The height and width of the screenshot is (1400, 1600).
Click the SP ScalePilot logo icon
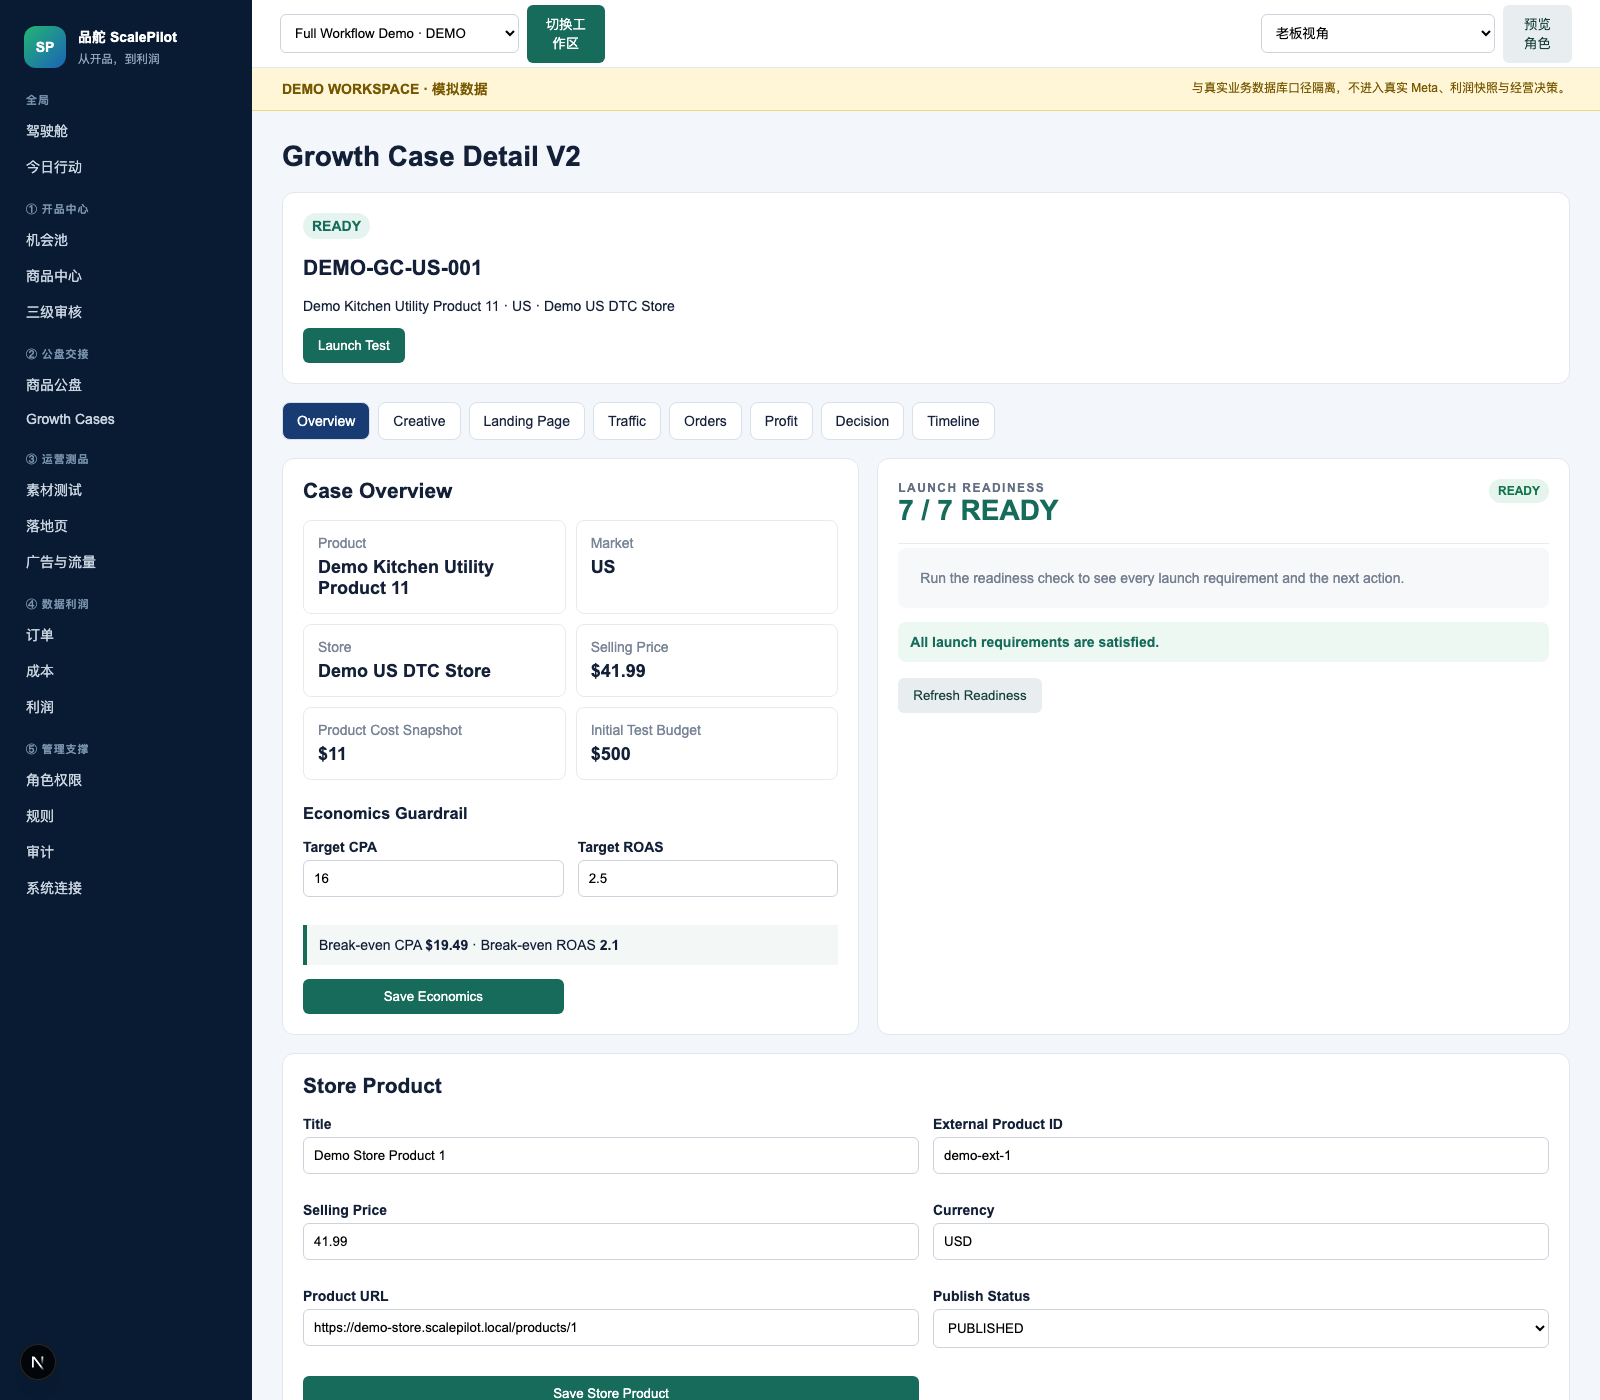pos(45,47)
